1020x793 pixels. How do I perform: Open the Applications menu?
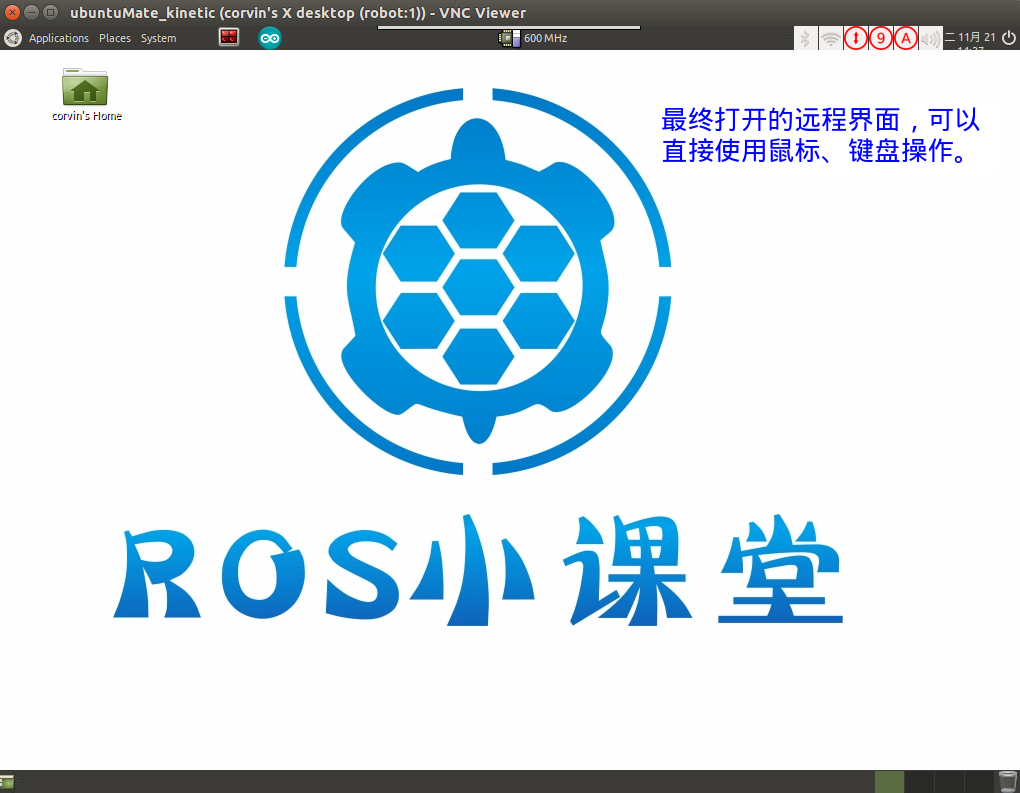tap(59, 38)
